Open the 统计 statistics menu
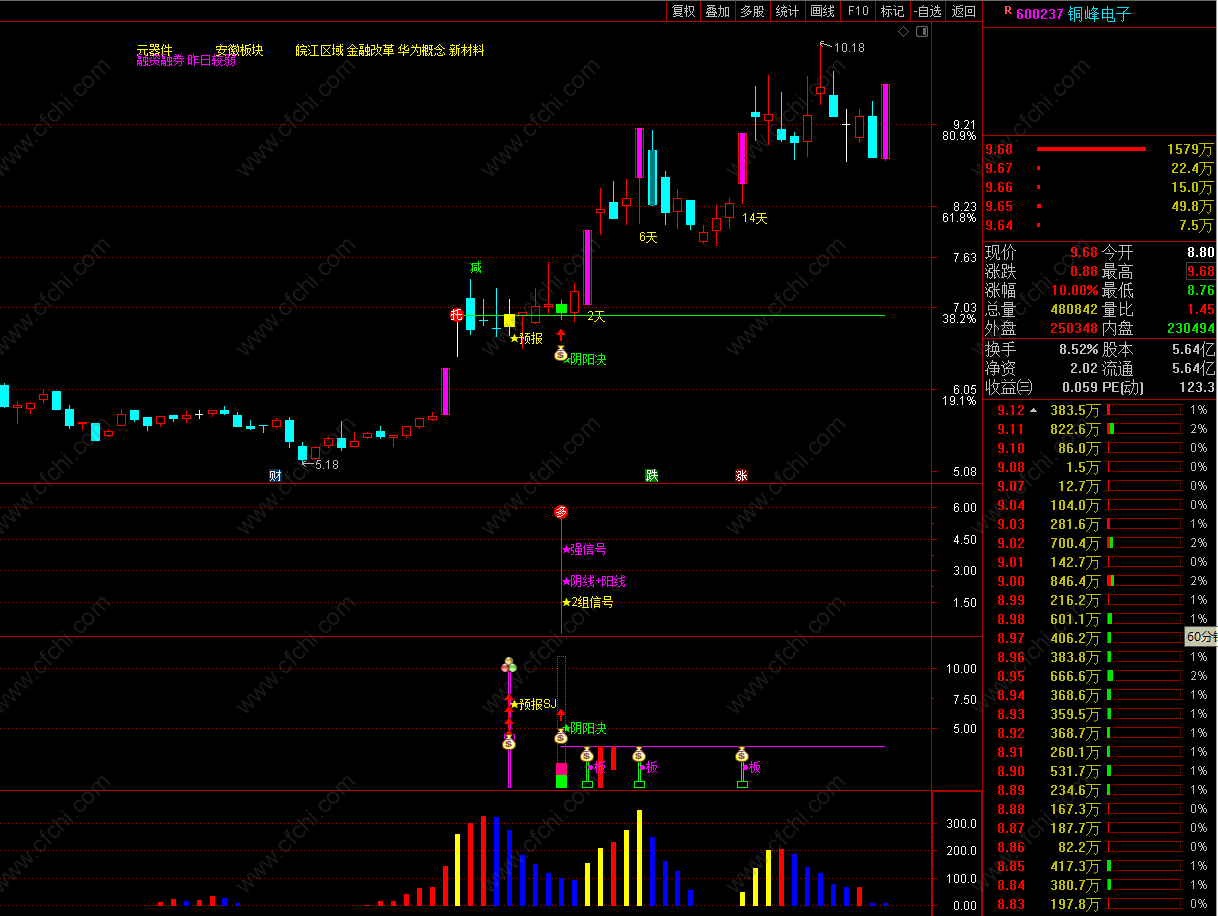The image size is (1218, 916). click(787, 11)
